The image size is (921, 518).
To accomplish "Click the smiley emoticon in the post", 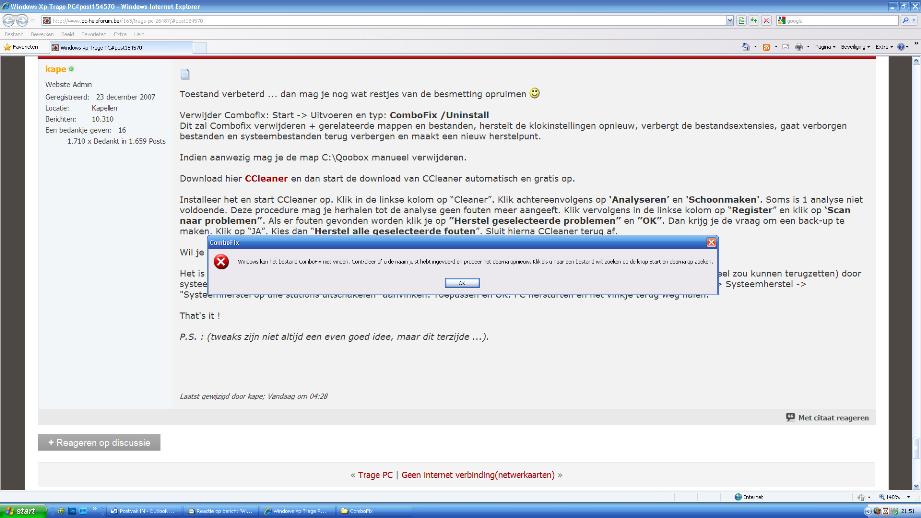I will [x=535, y=93].
